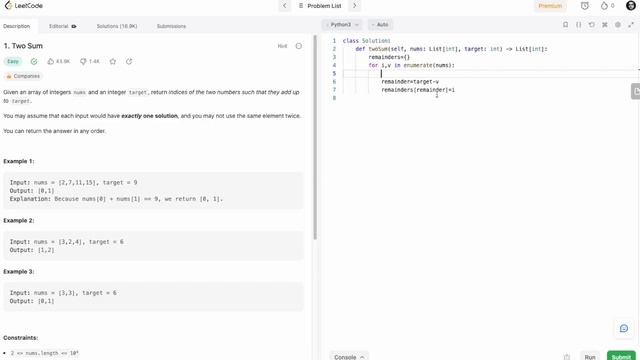Screen dimensions: 640x360
Task: Click 'Input: nums = [3,2,4], target = 6'
Action: [x=67, y=242]
